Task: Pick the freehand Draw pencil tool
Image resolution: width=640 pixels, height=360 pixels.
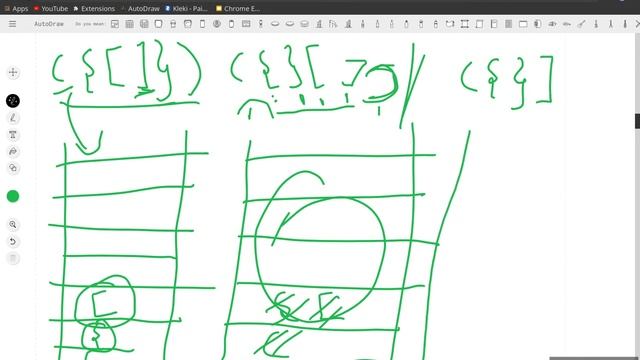Action: click(x=13, y=118)
